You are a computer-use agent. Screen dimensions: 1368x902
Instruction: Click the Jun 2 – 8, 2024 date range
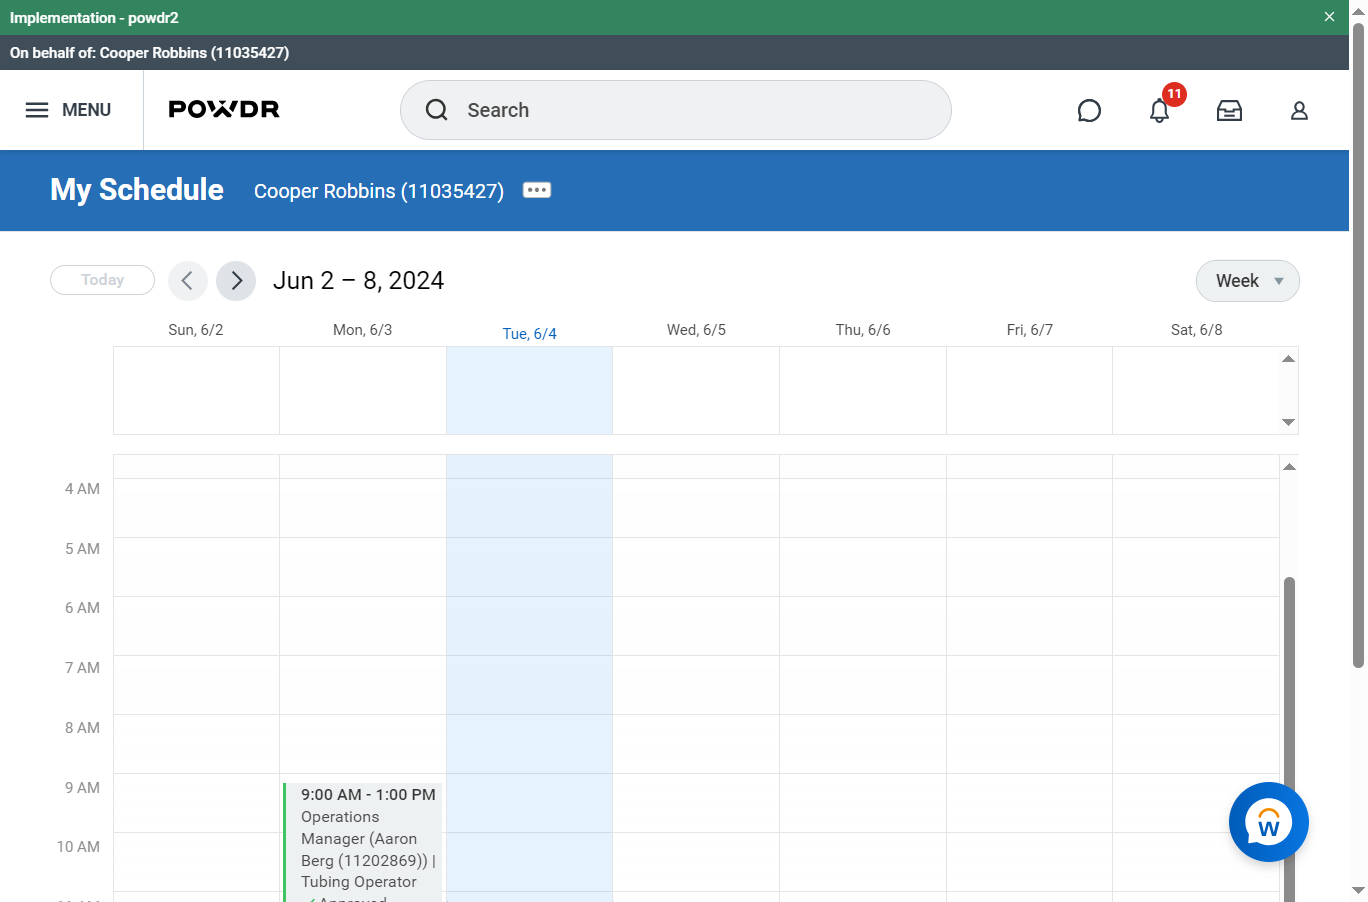click(358, 281)
